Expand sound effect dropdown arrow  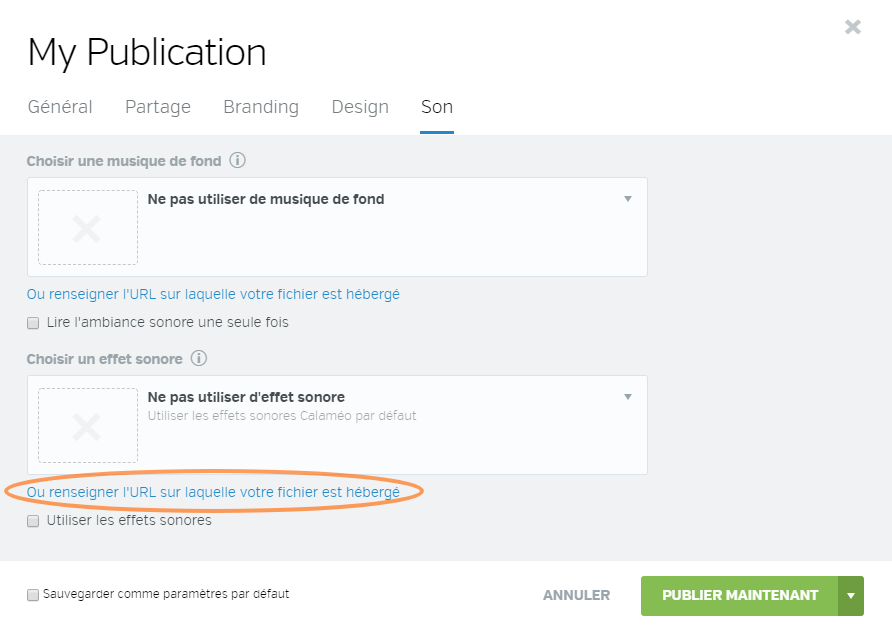627,397
